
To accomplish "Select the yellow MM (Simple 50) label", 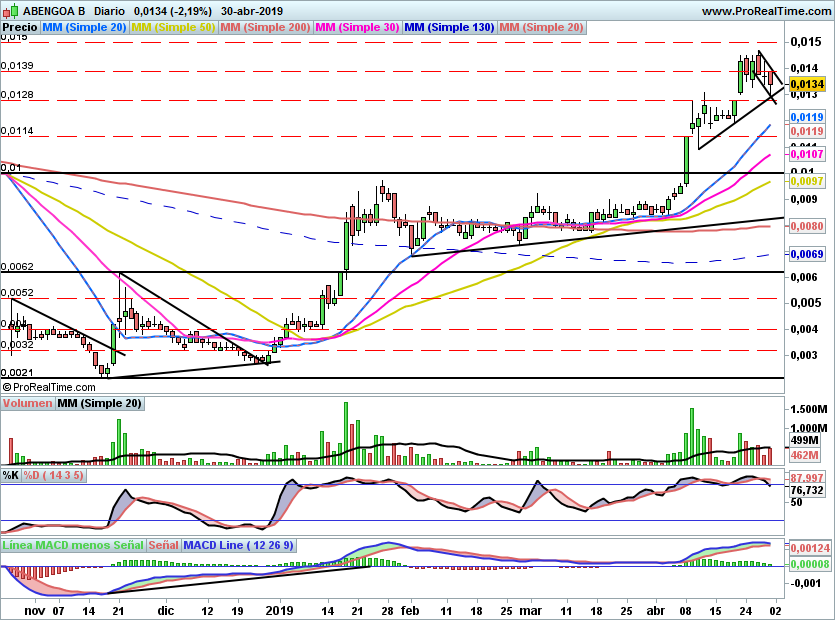I will tap(173, 27).
